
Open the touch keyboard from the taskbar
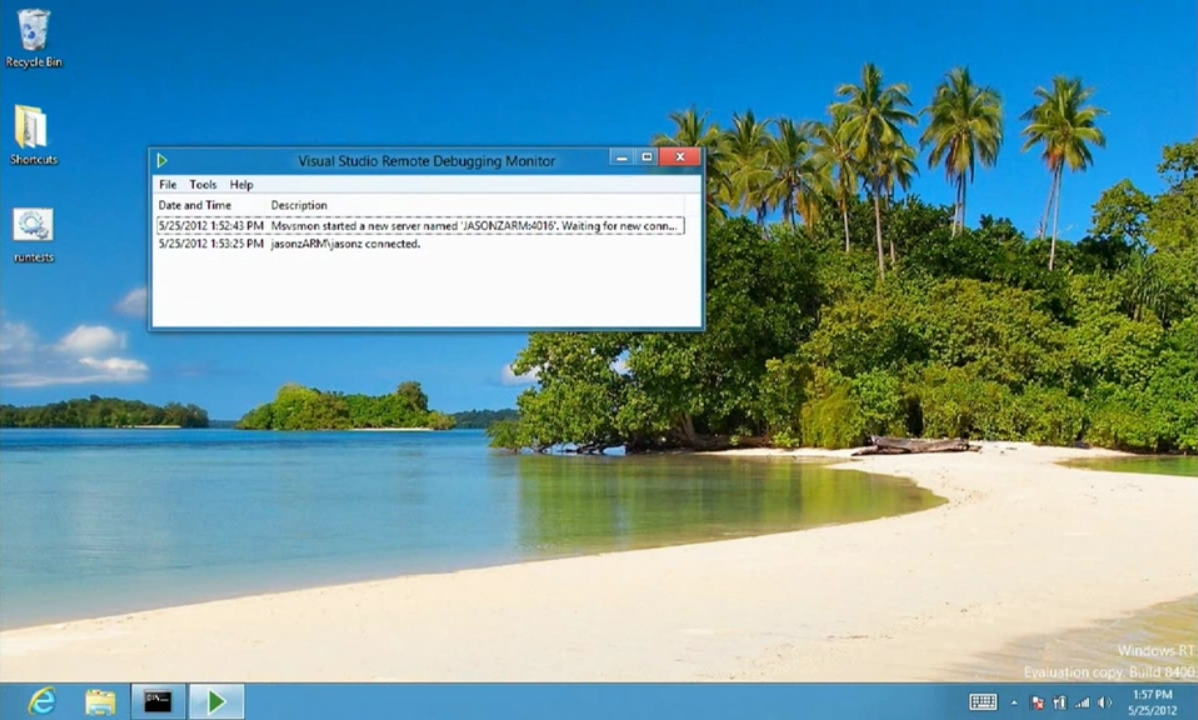[983, 702]
